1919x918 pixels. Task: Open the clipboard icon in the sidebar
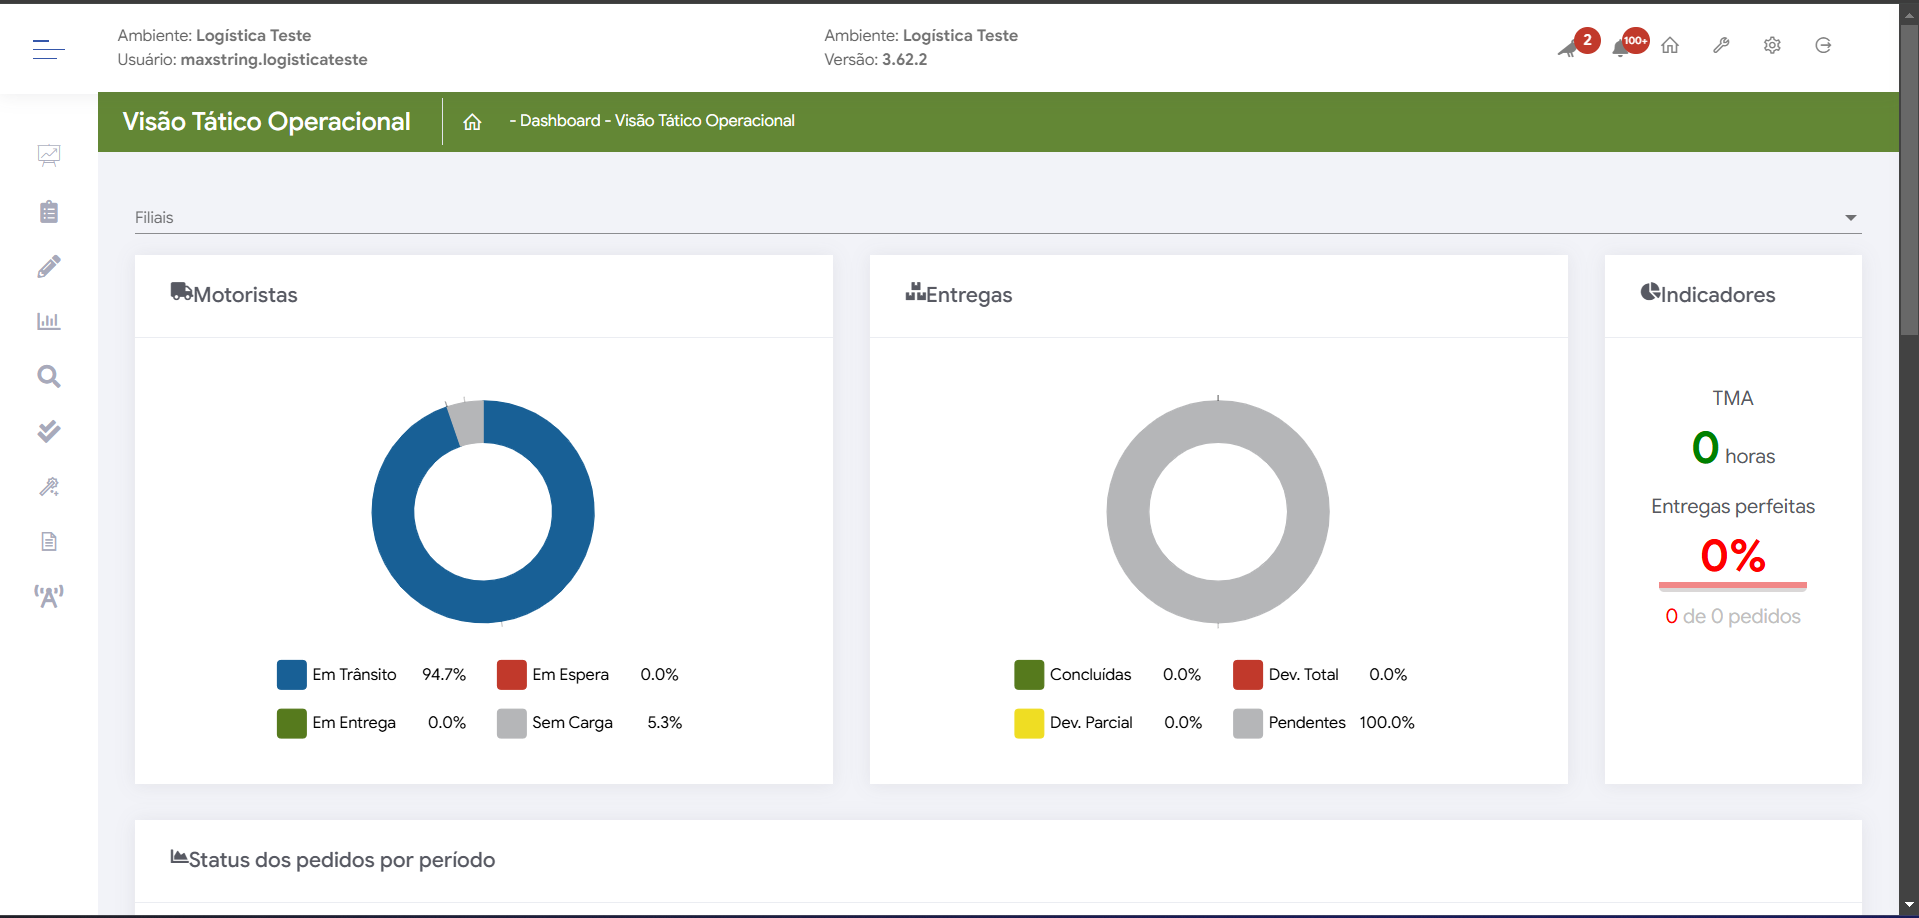pyautogui.click(x=49, y=212)
